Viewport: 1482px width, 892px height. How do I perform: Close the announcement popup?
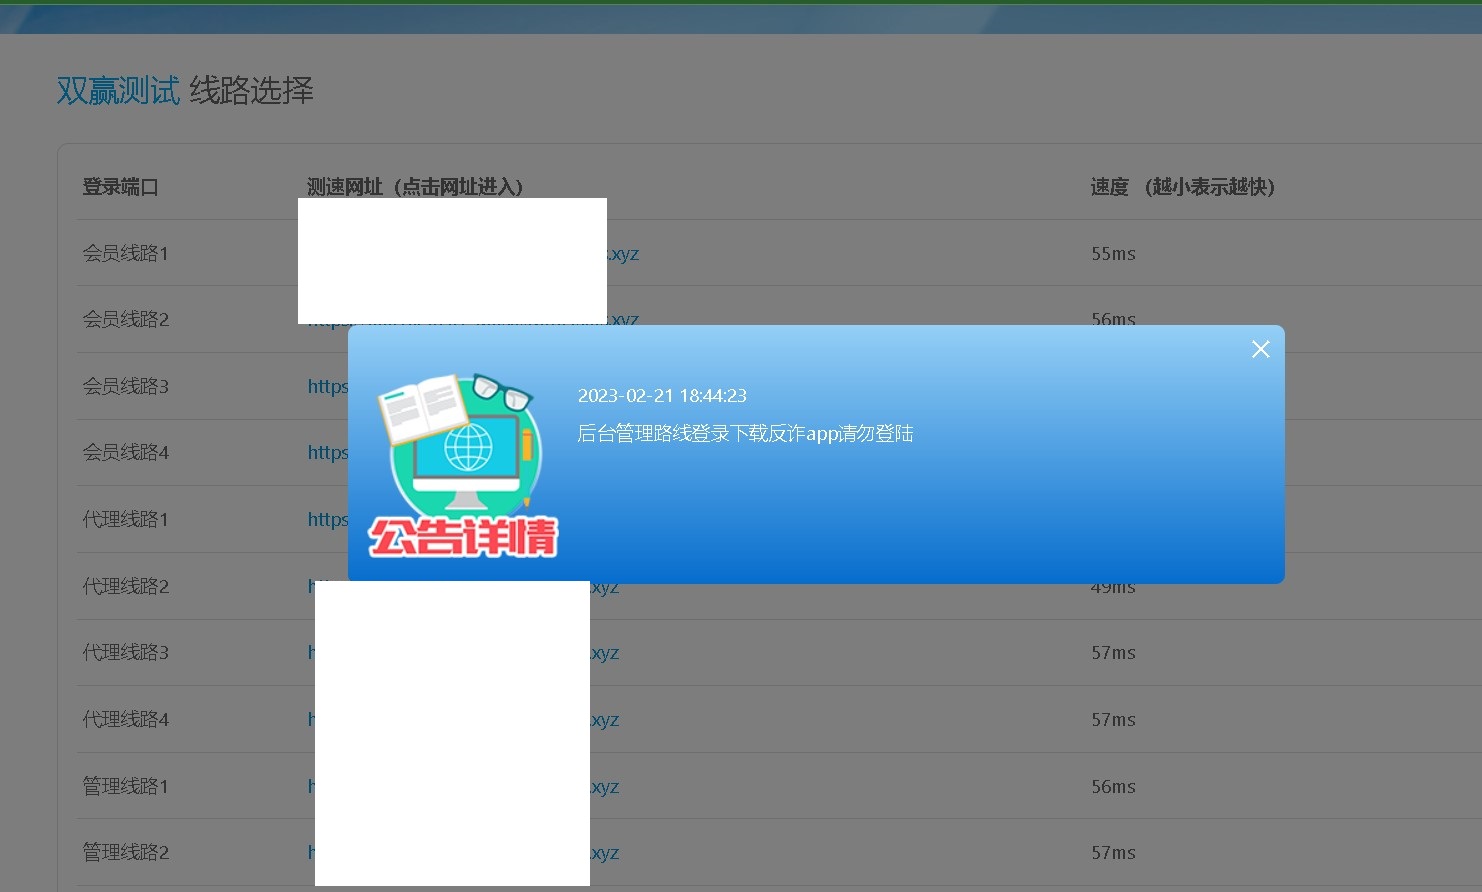1260,349
